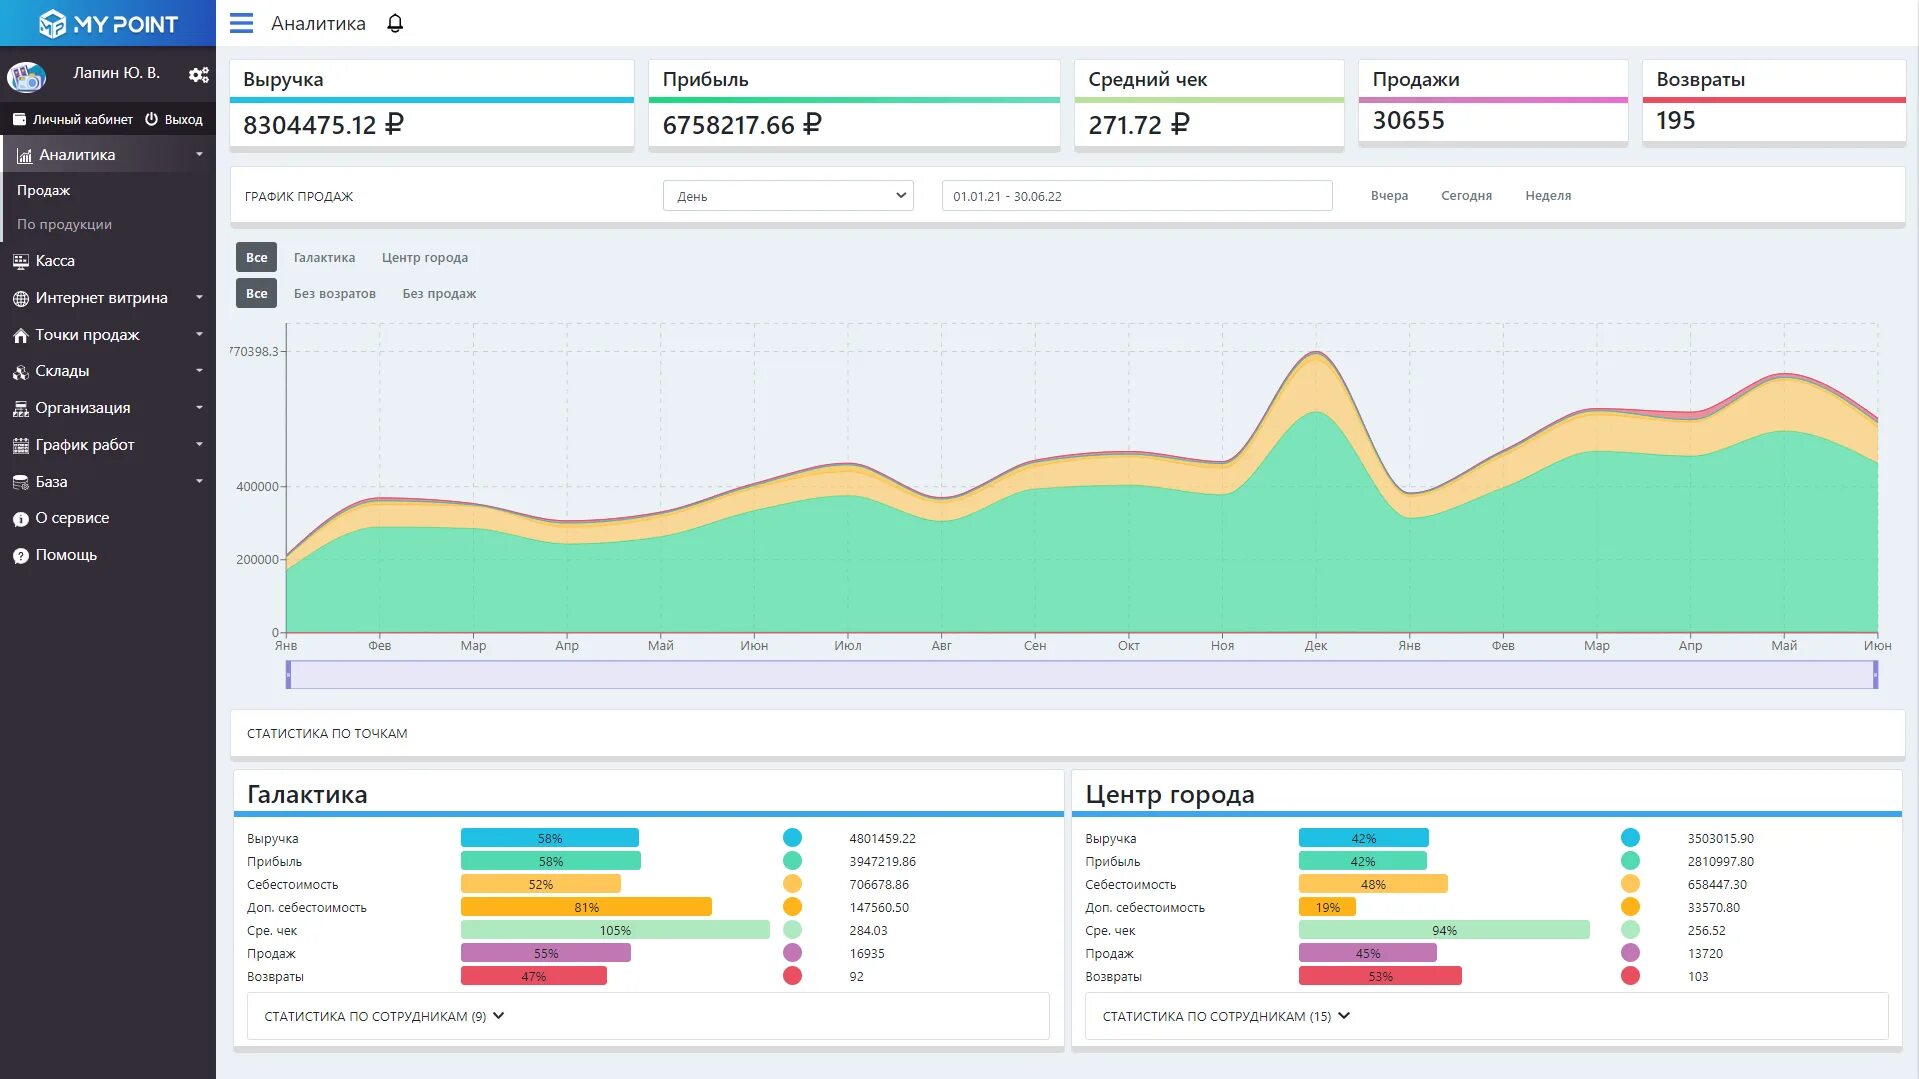Click the База database icon
Image resolution: width=1919 pixels, height=1079 pixels.
click(20, 482)
